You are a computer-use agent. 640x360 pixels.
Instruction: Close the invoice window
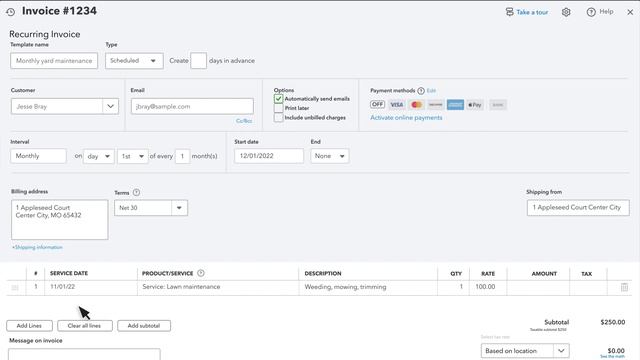pos(630,12)
